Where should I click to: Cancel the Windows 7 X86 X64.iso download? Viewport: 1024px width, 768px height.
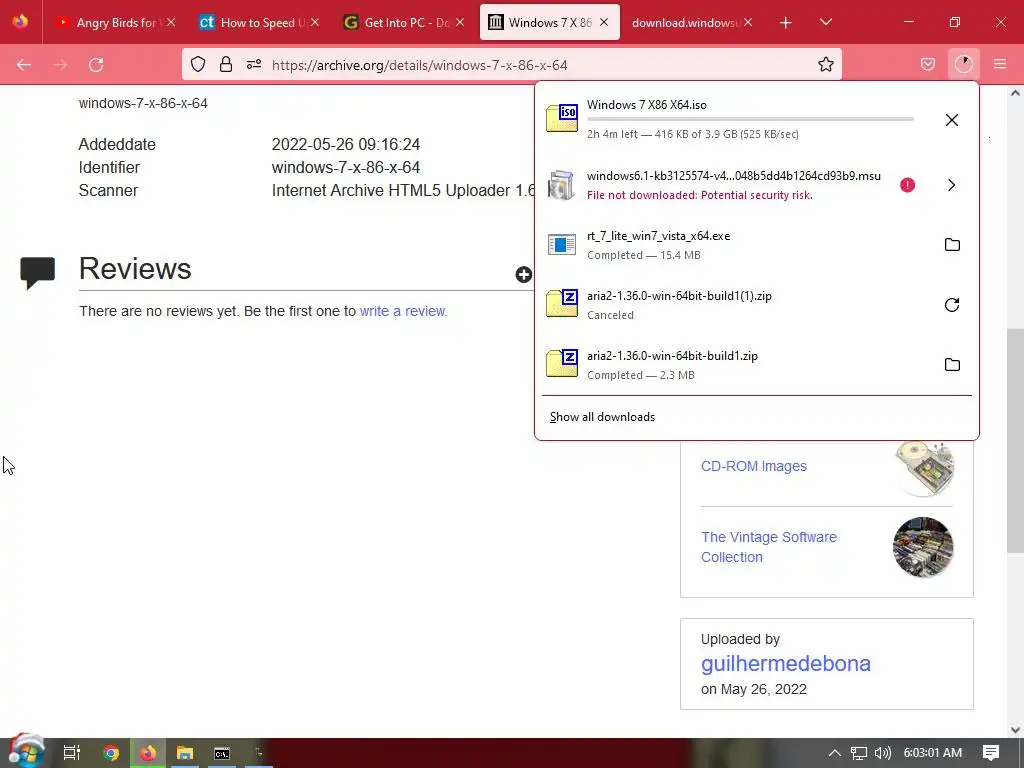952,120
